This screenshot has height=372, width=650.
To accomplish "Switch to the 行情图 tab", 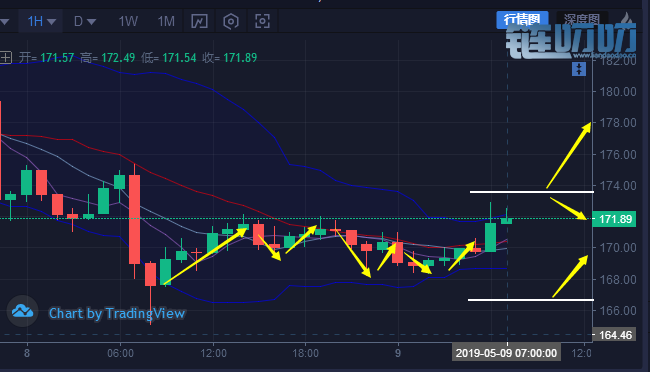I will coord(522,19).
